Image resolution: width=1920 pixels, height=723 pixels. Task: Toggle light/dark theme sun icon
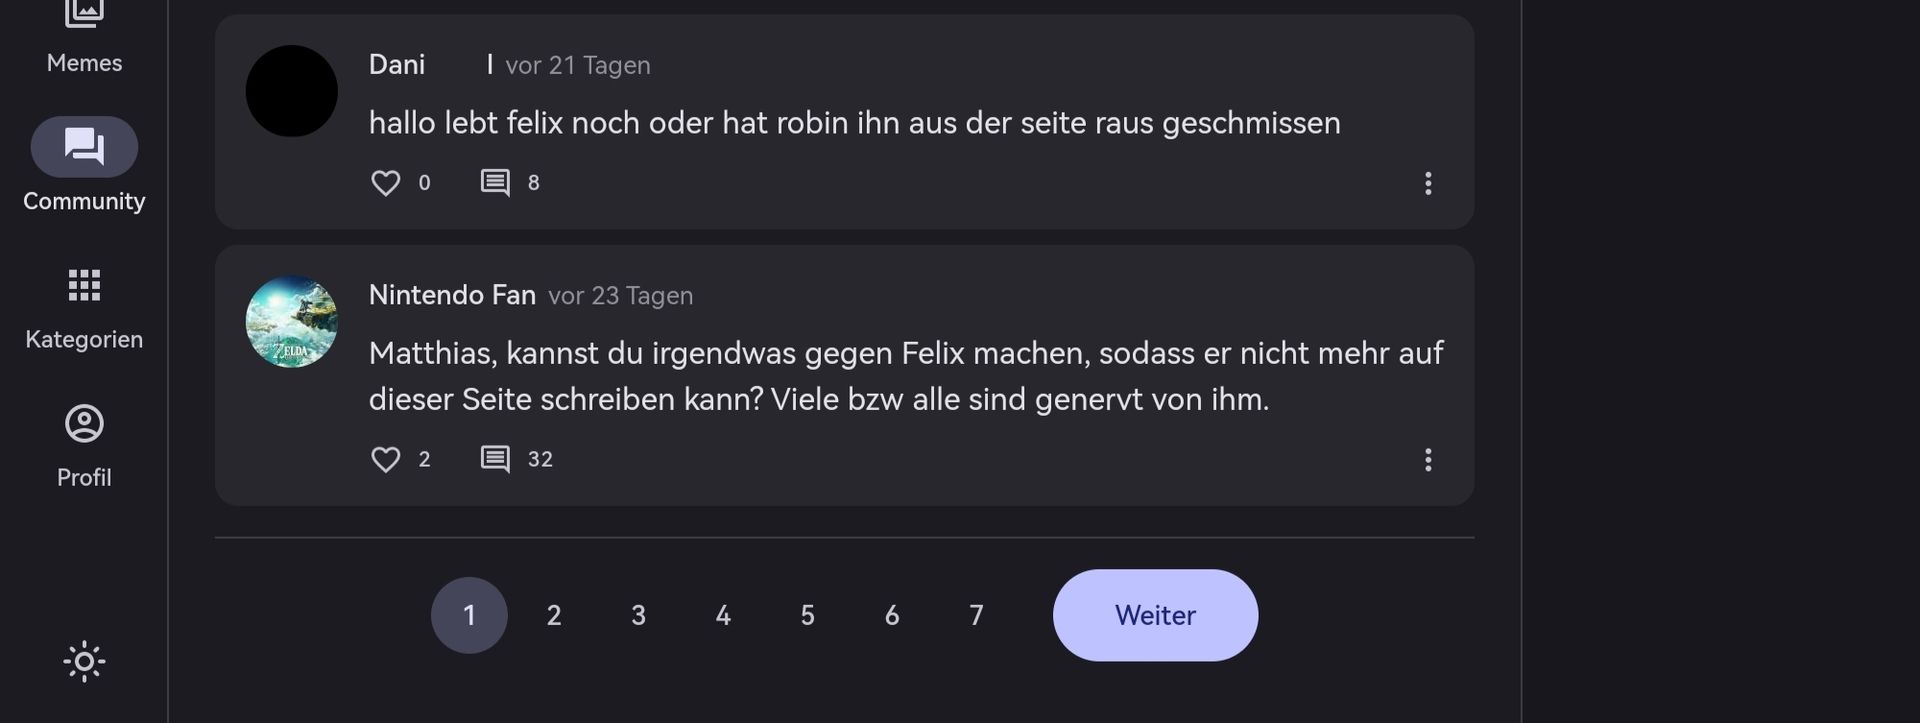click(x=84, y=661)
